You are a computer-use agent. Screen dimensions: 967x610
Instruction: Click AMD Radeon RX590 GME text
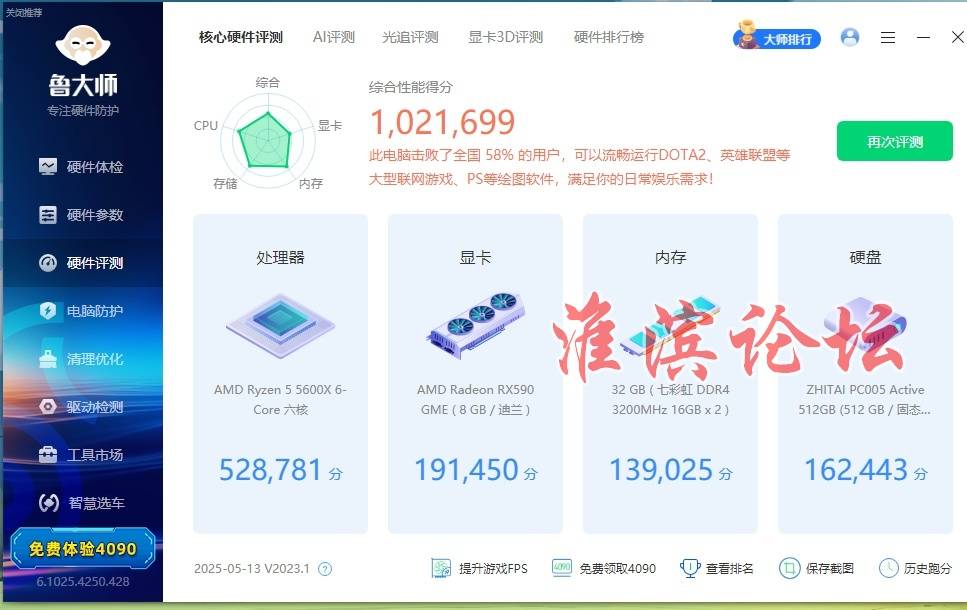475,400
